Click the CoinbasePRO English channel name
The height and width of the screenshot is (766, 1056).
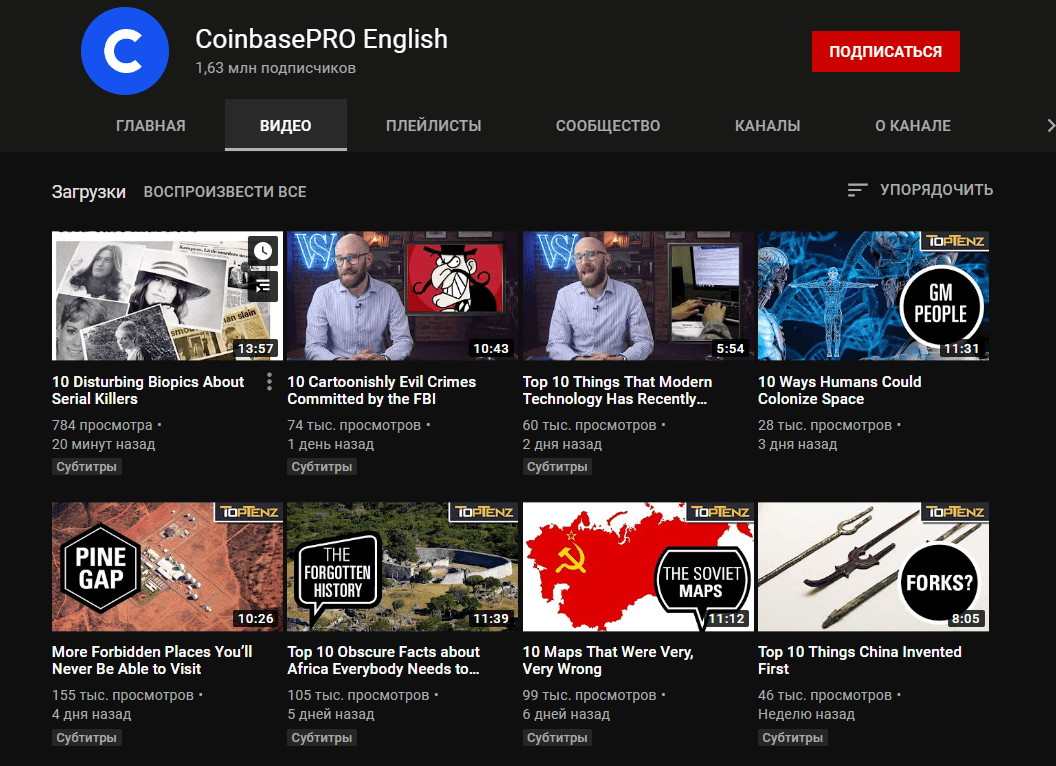point(322,39)
